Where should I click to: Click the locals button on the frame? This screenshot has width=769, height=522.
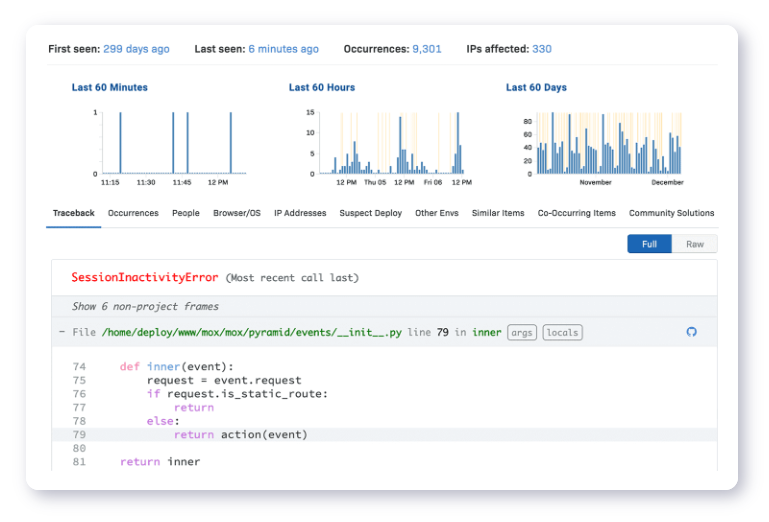coord(563,333)
